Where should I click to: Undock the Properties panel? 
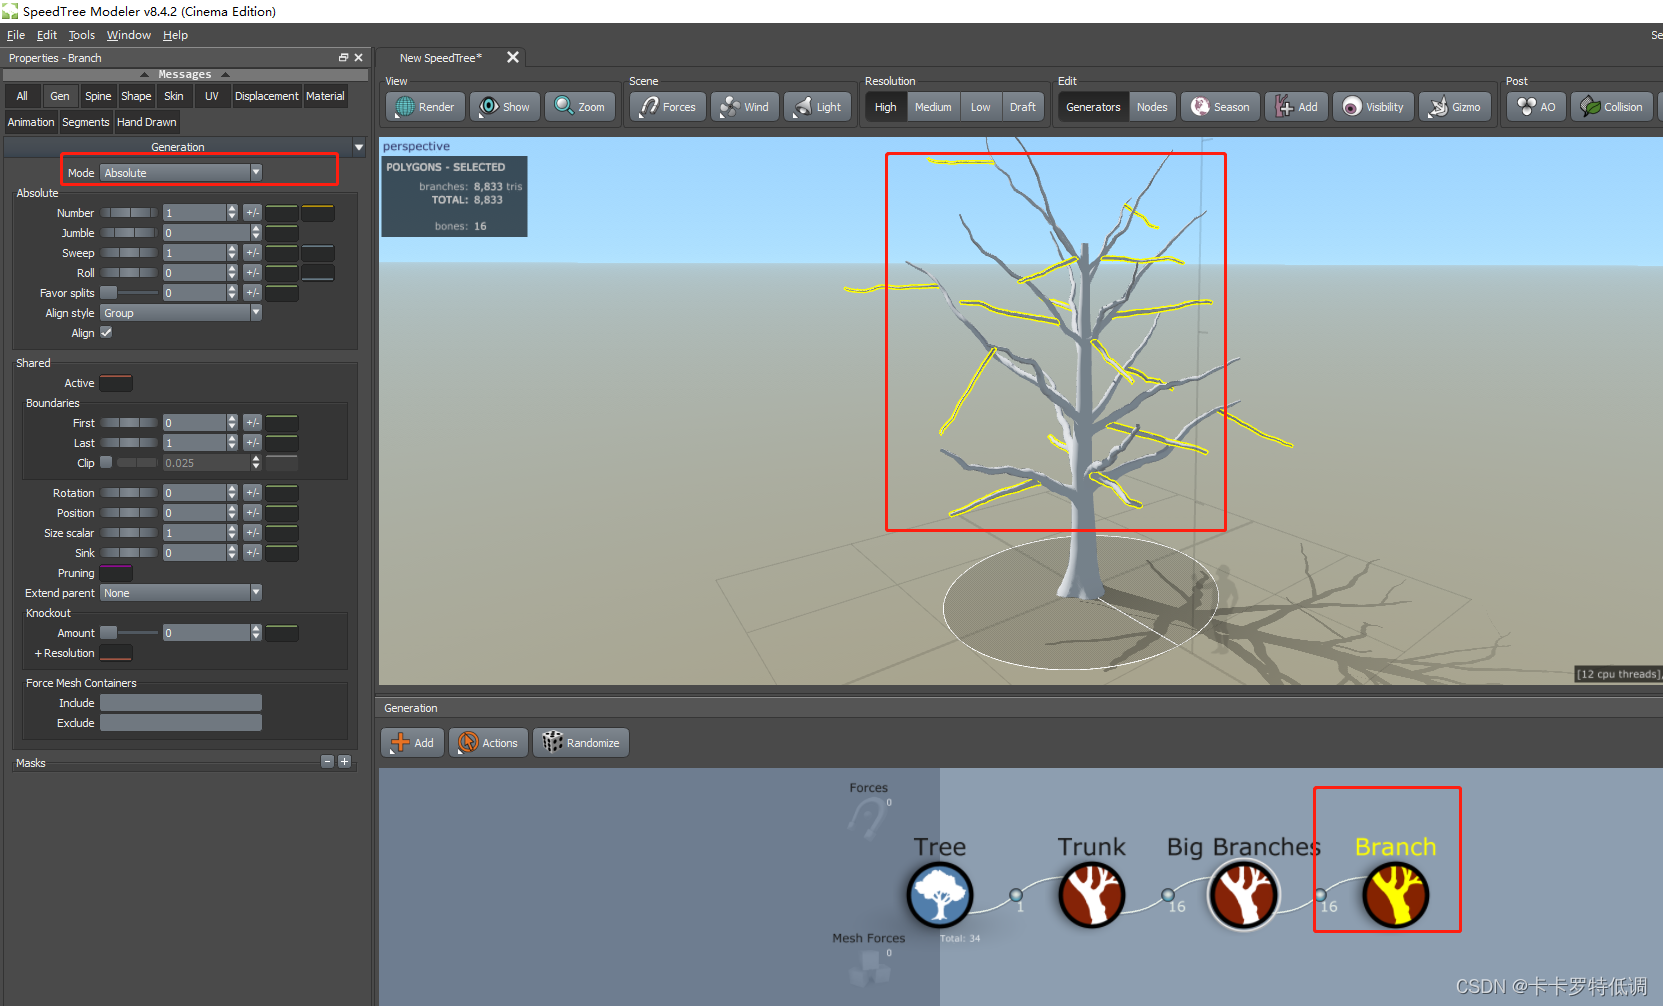pyautogui.click(x=343, y=58)
